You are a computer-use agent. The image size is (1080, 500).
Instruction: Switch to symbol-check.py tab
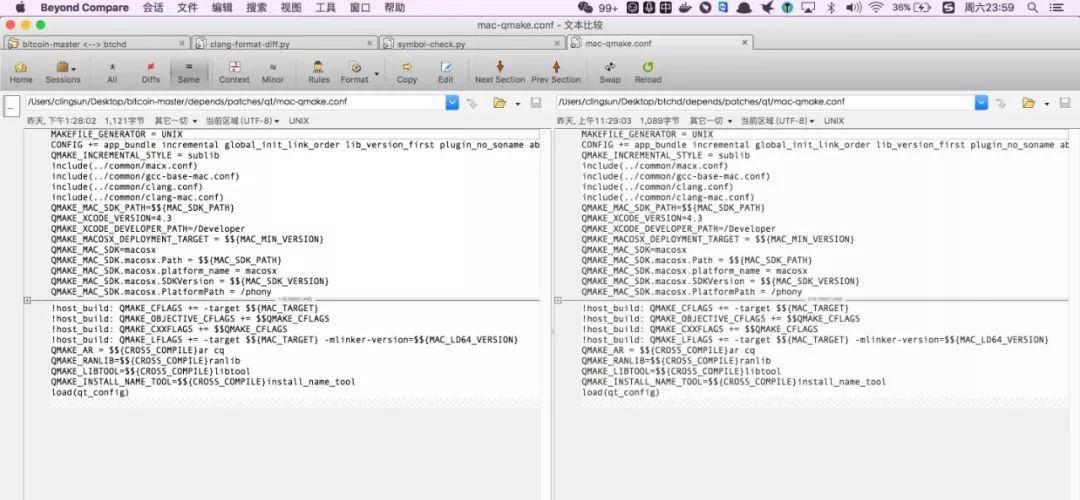[x=472, y=43]
